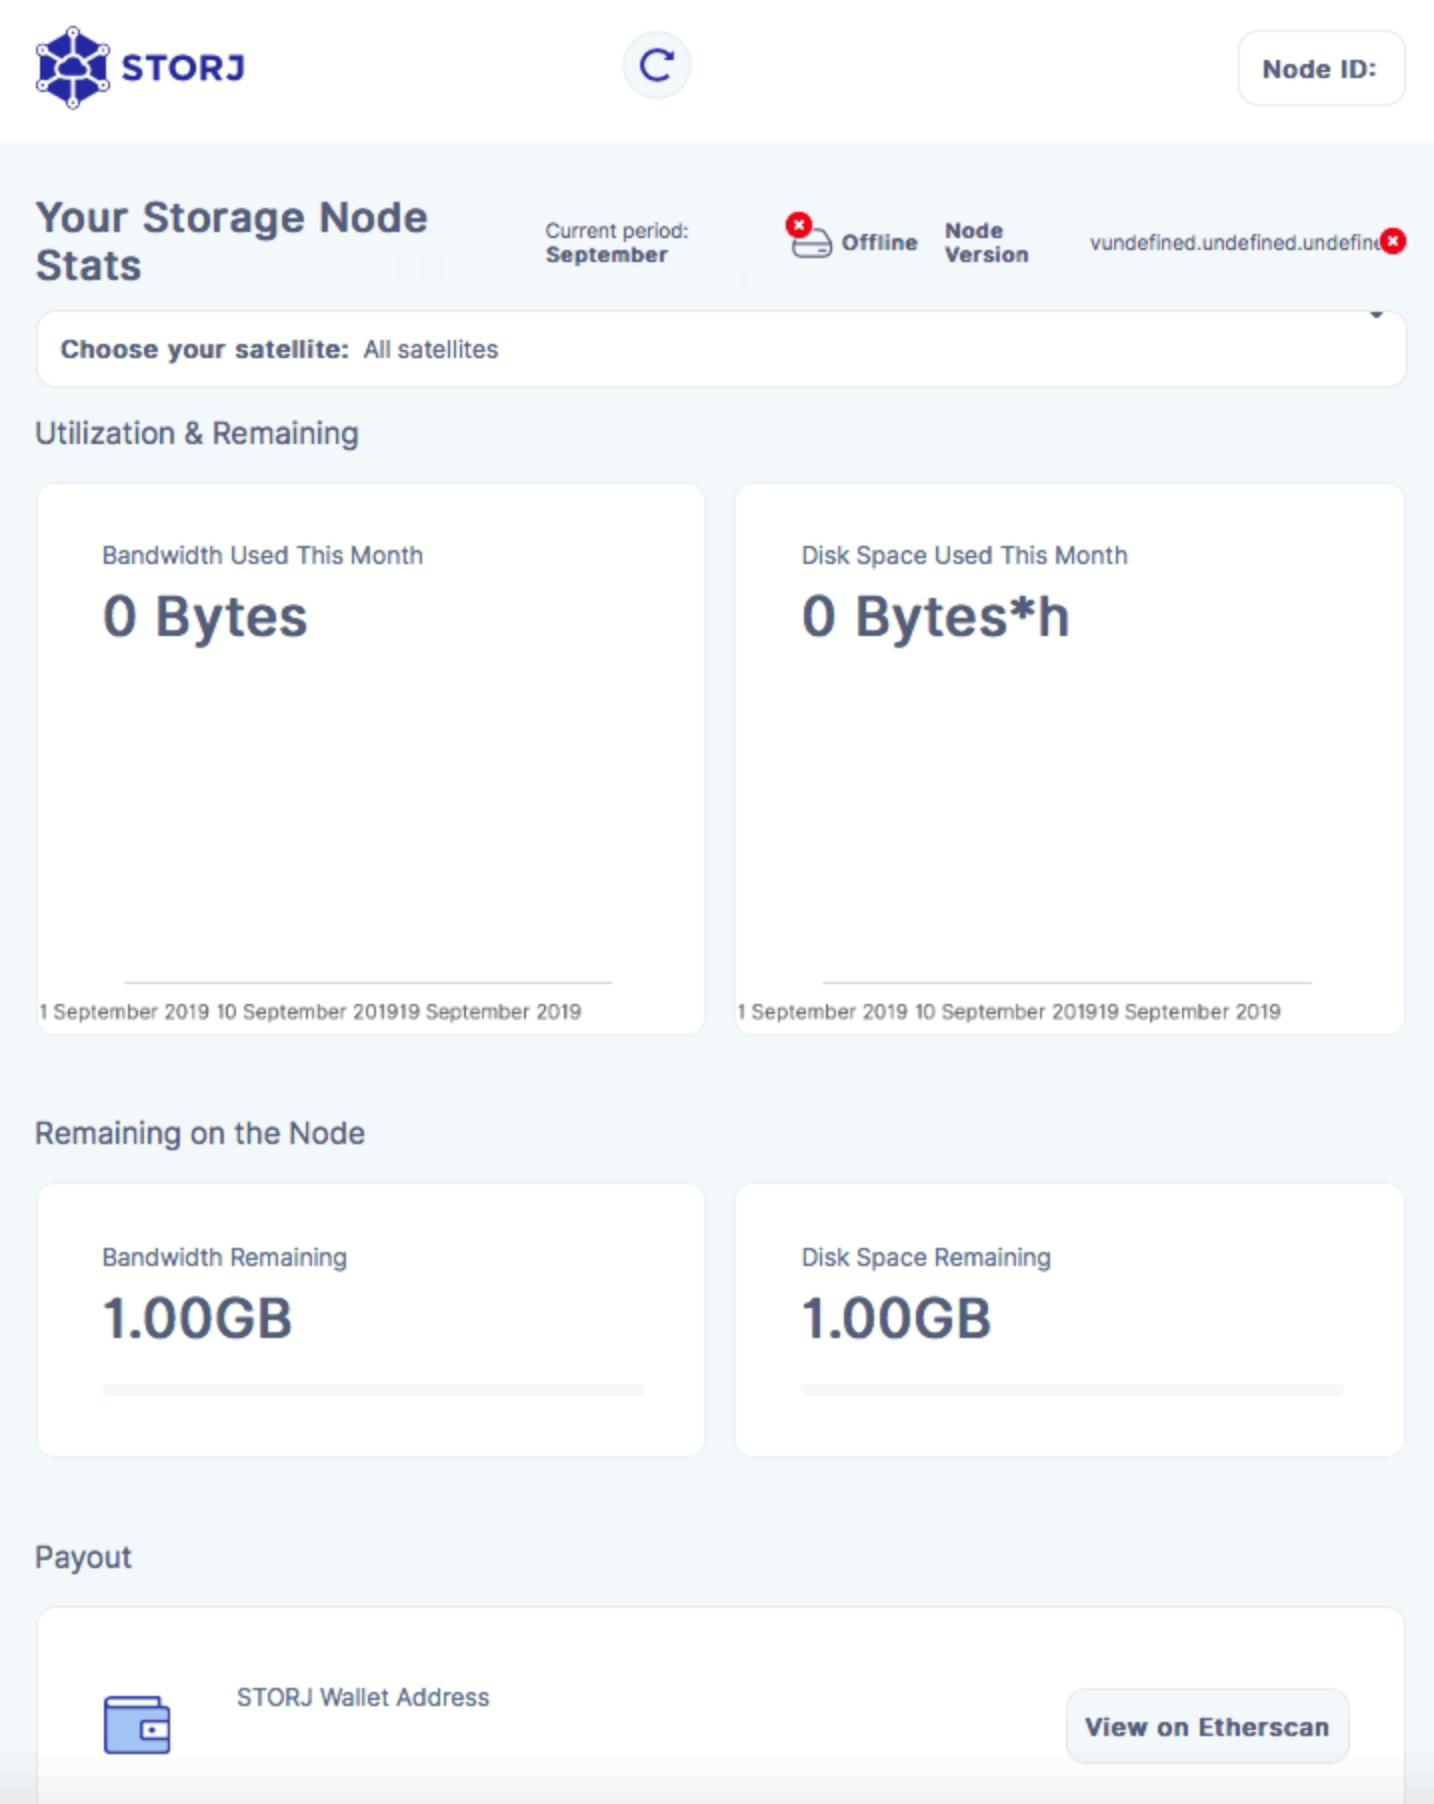Screen dimensions: 1434x1804
Task: Click the "Payout" section heading
Action: point(83,1557)
